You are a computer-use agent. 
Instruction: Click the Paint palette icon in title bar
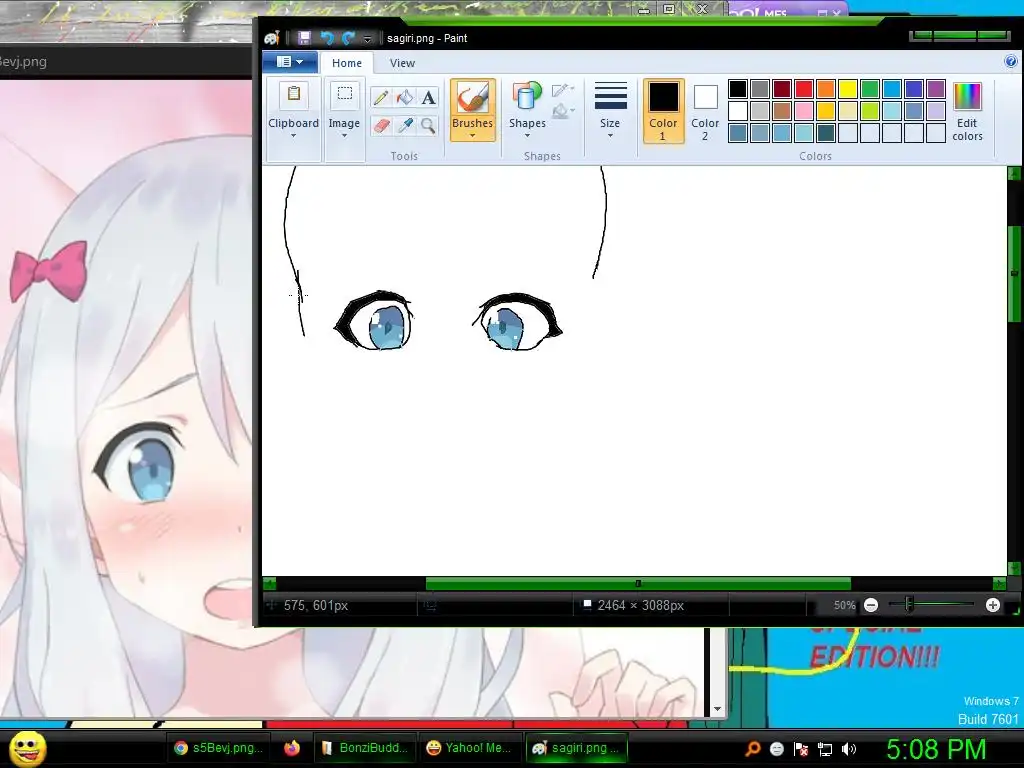[x=272, y=39]
